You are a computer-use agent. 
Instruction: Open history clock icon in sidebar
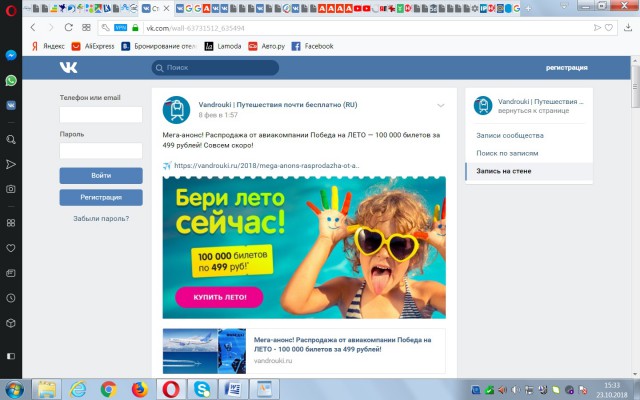11,298
